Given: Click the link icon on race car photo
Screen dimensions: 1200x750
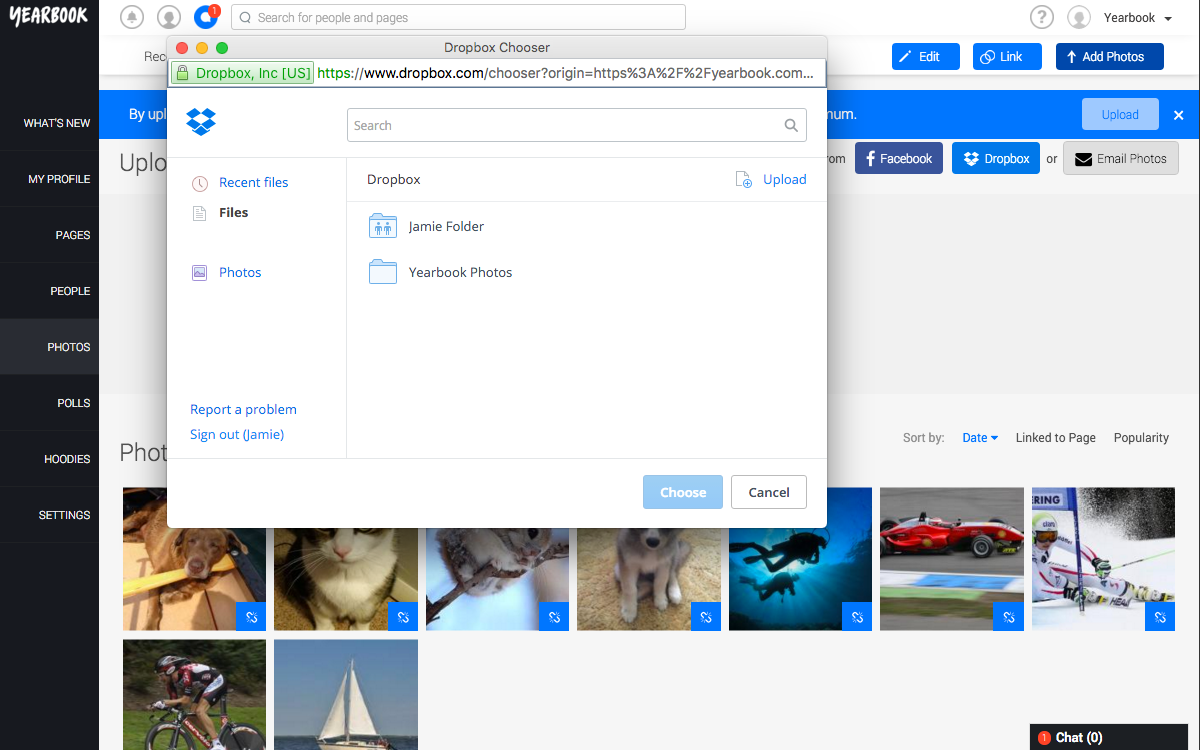Looking at the screenshot, I should pos(1009,616).
